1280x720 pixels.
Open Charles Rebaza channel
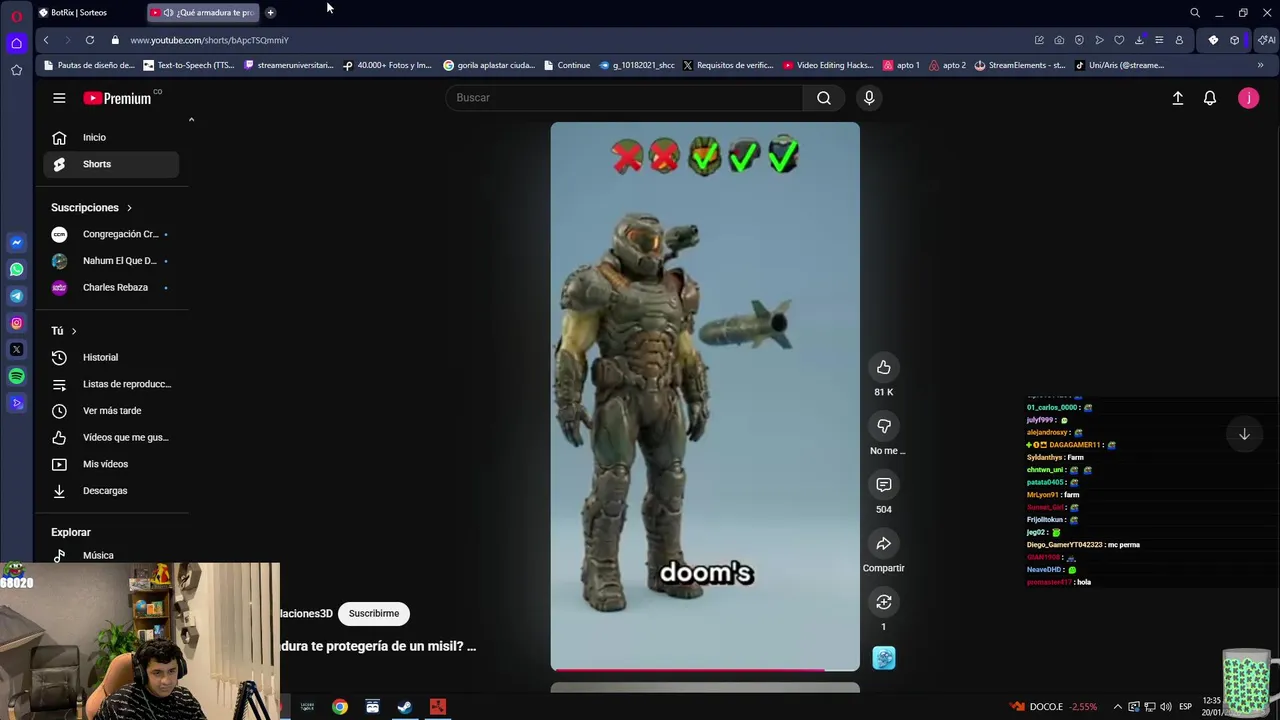pos(111,288)
